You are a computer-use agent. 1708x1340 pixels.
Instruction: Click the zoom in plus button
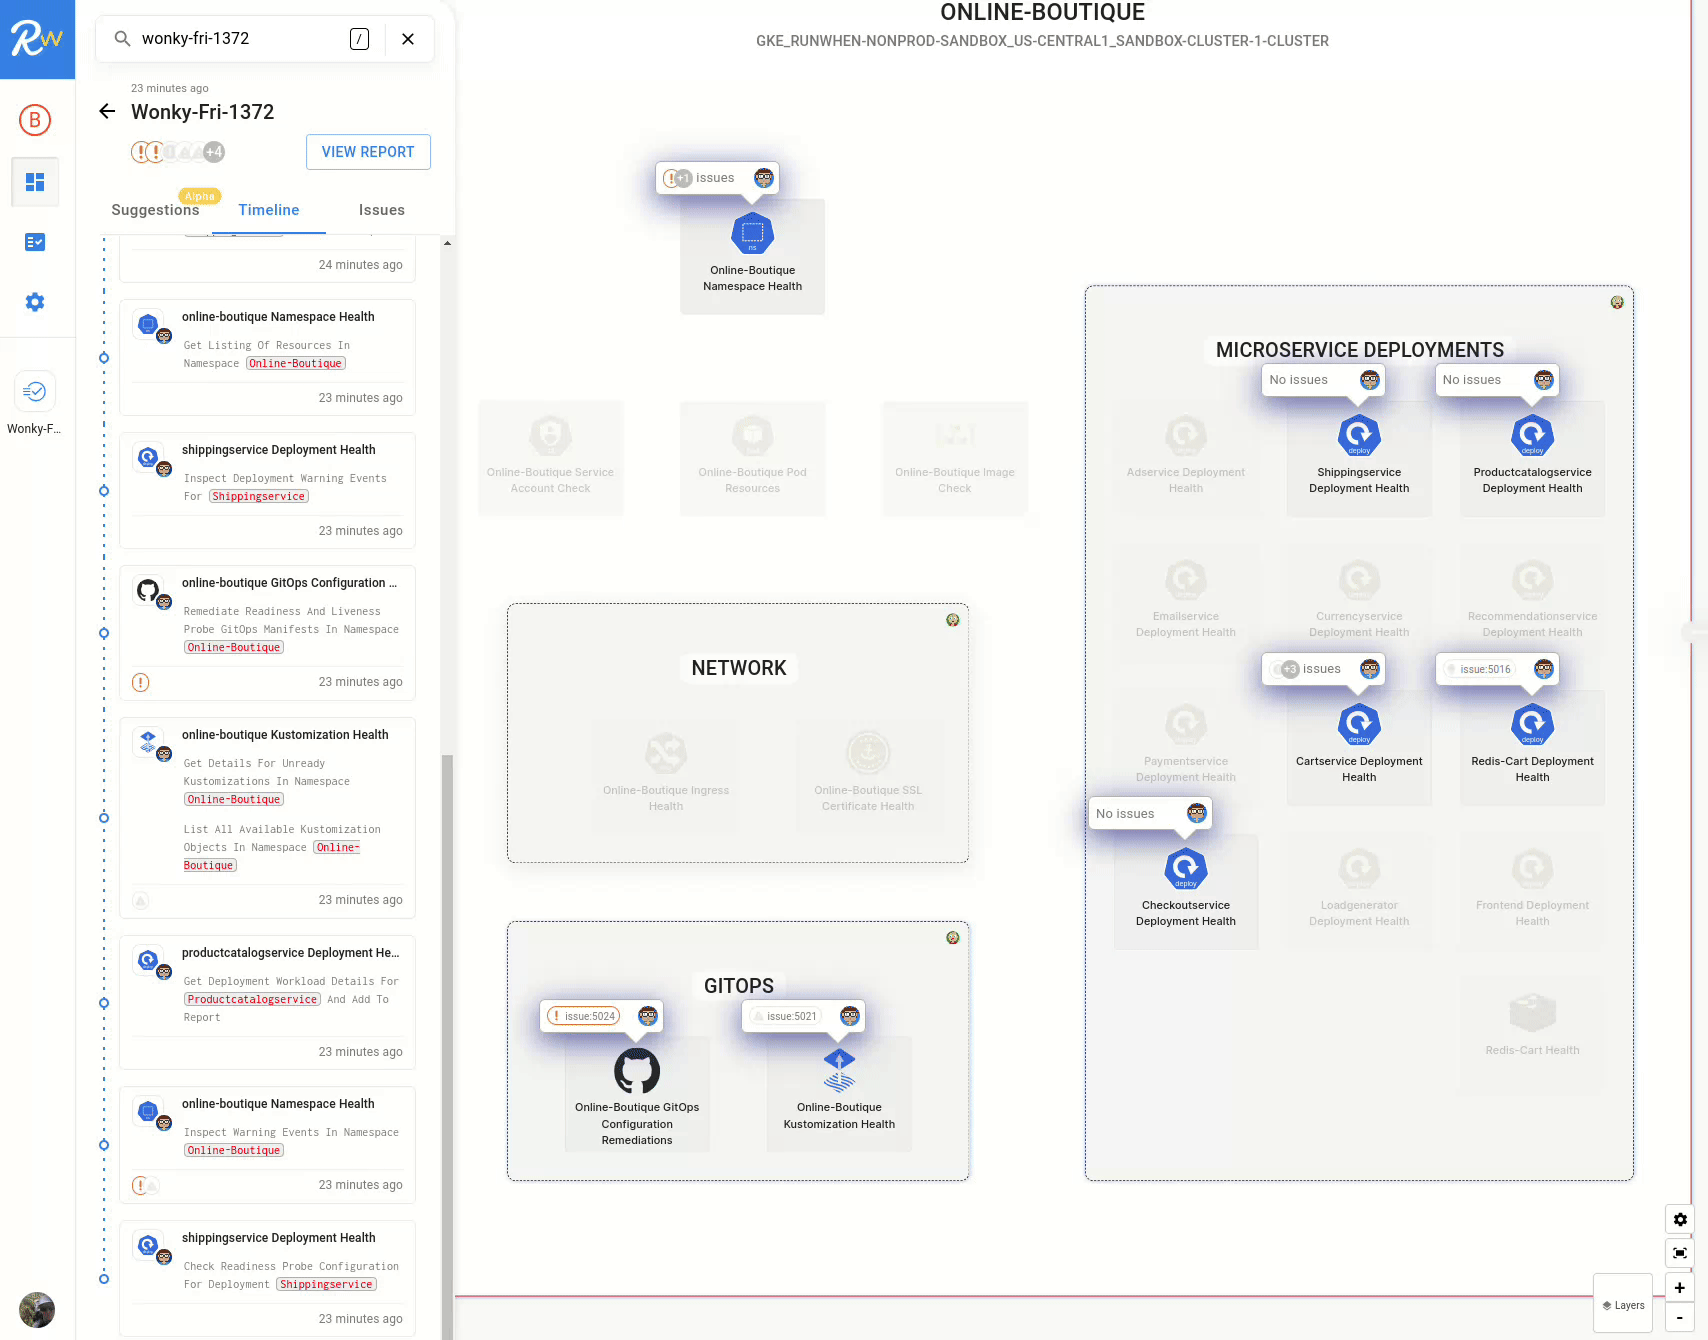[1680, 1288]
